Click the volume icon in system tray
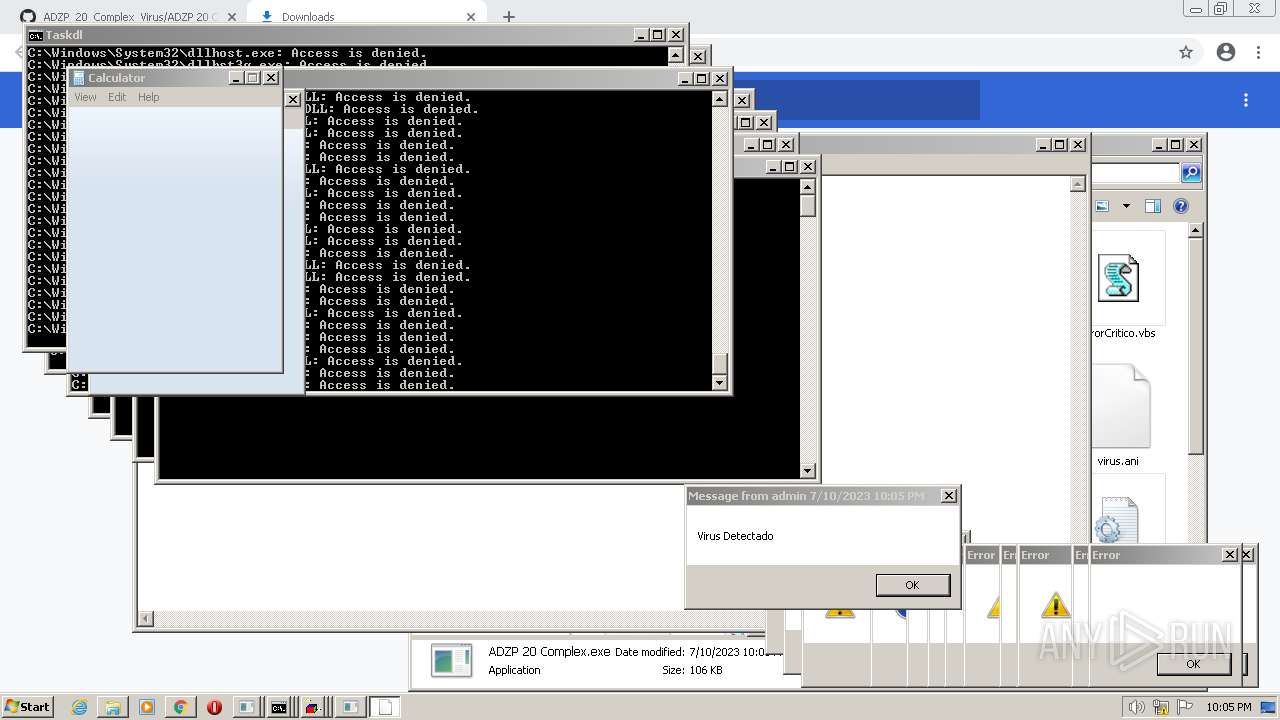The image size is (1280, 720). coord(1137,707)
